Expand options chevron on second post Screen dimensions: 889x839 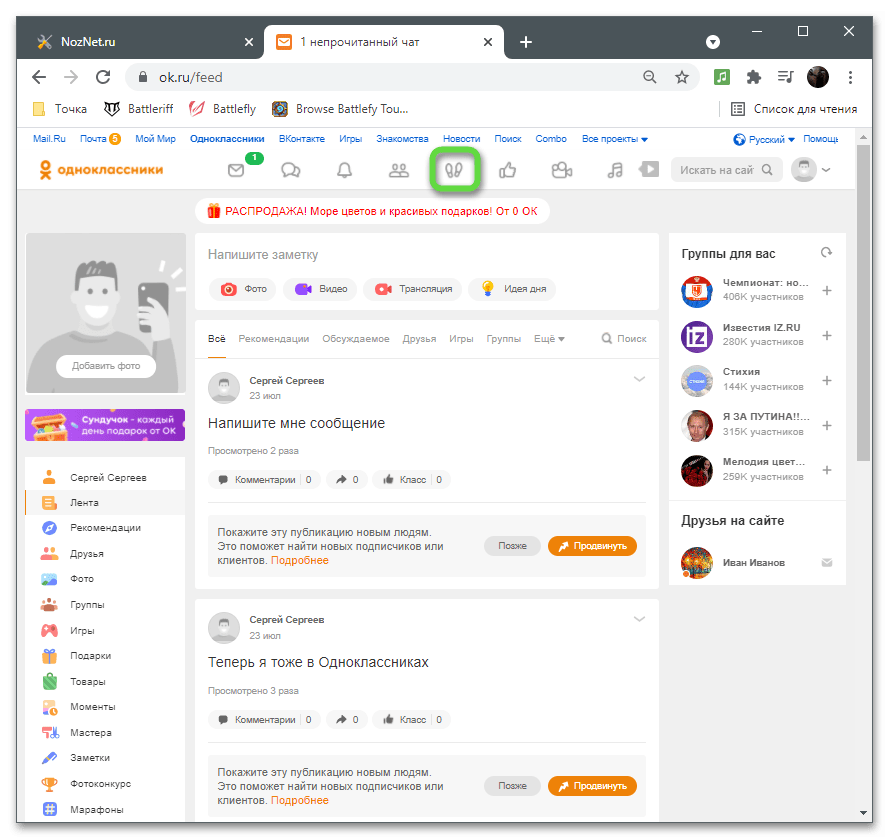639,619
